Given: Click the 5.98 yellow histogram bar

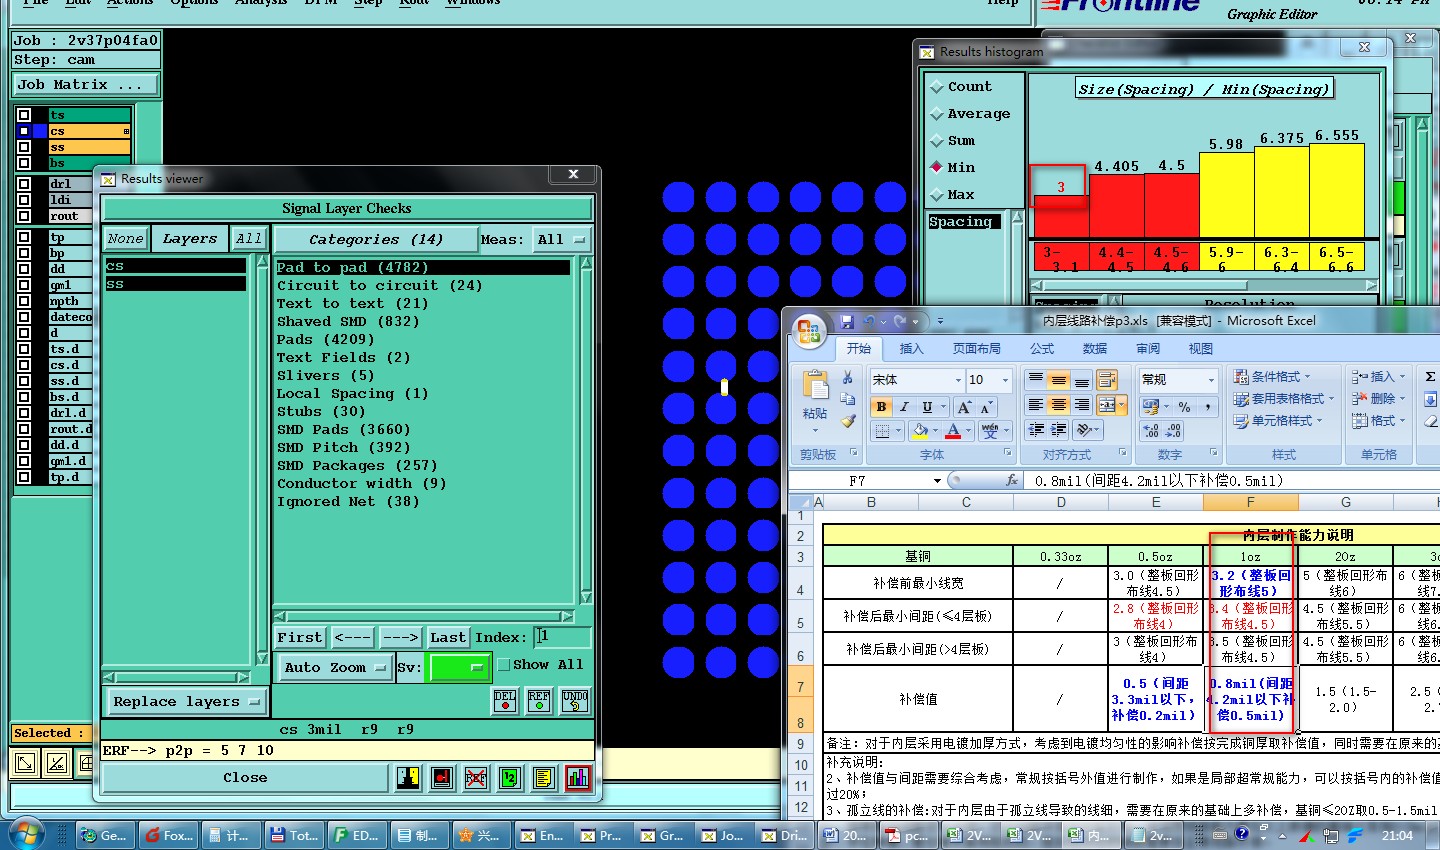Looking at the screenshot, I should [x=1226, y=195].
